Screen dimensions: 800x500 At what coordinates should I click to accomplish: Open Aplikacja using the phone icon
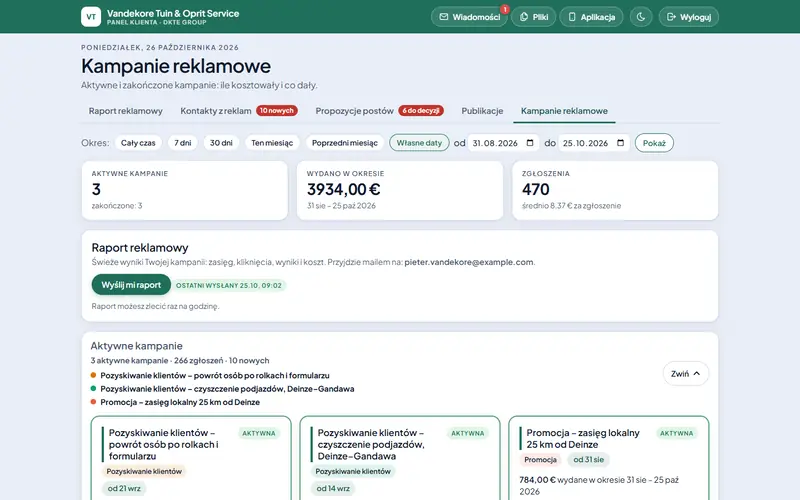pos(572,17)
